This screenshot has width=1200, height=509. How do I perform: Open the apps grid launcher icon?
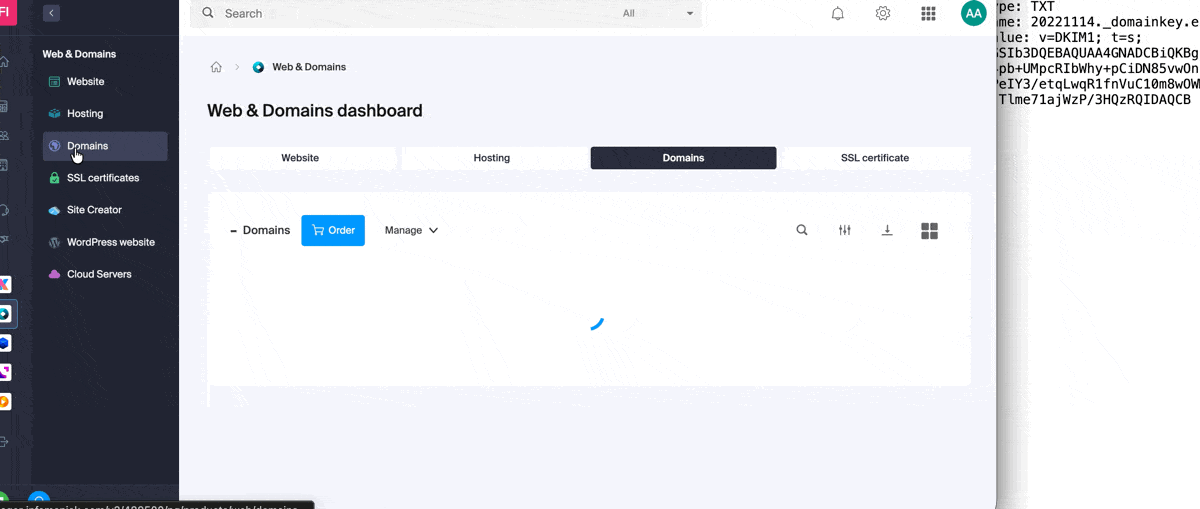point(928,14)
